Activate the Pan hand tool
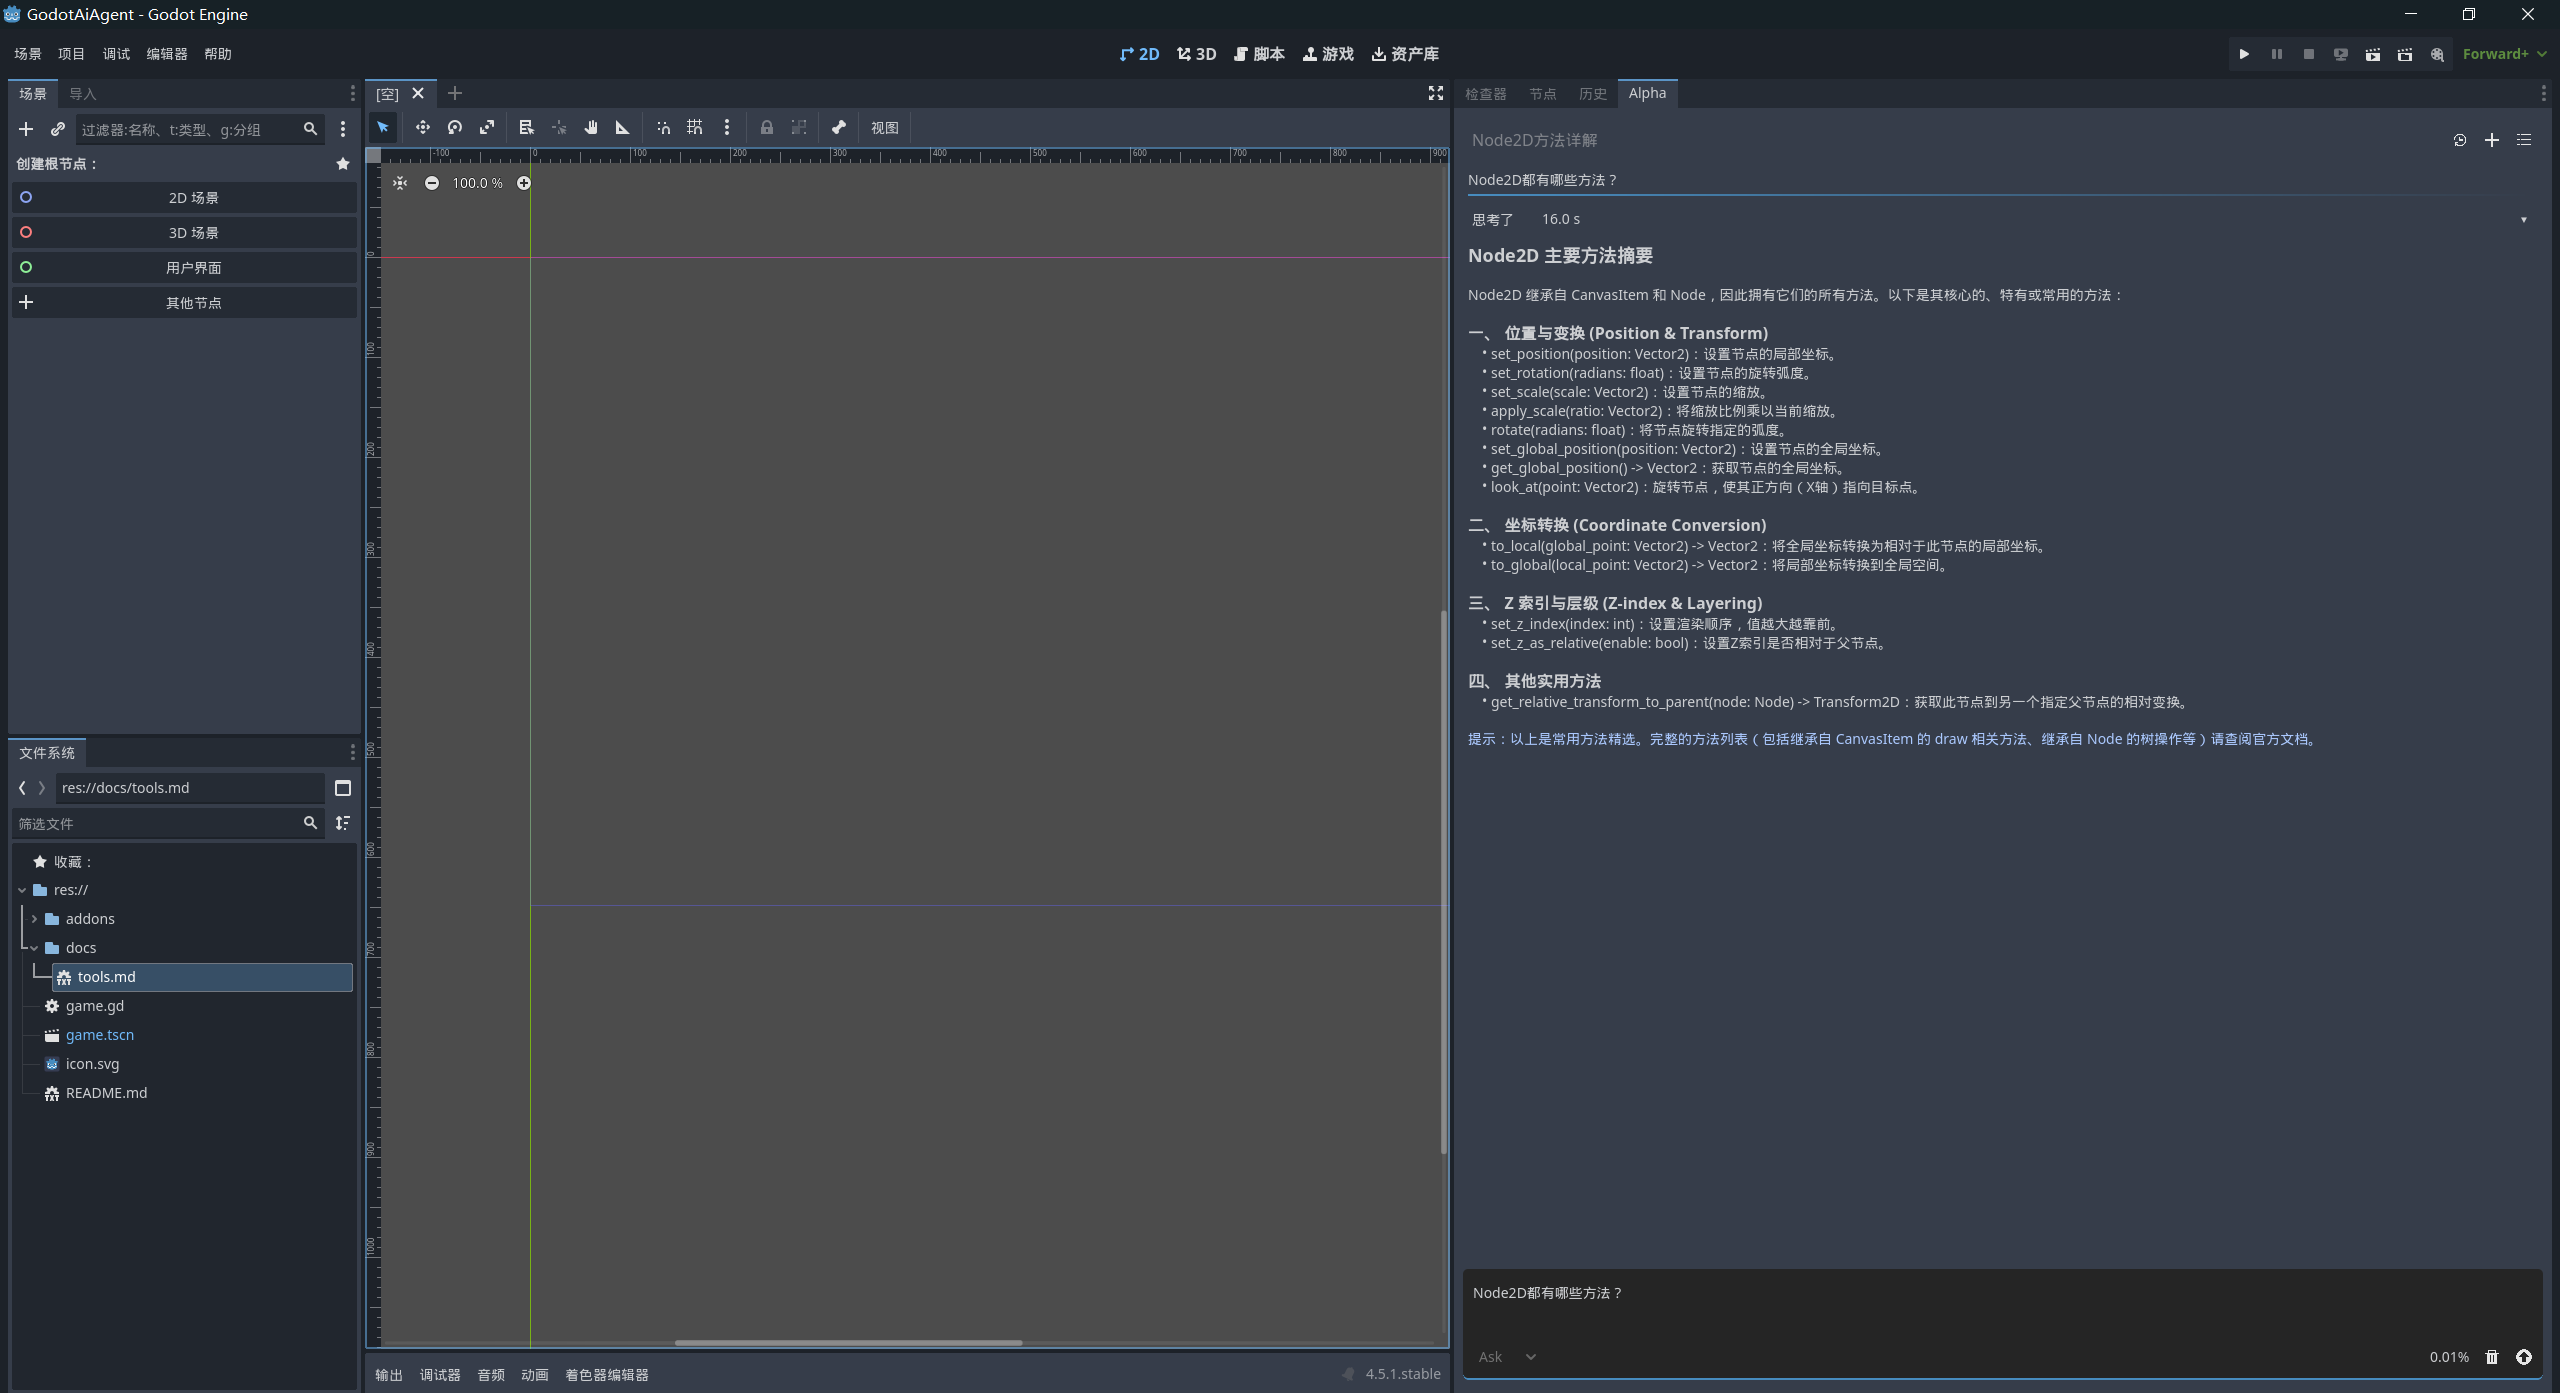This screenshot has width=2560, height=1393. (x=591, y=127)
